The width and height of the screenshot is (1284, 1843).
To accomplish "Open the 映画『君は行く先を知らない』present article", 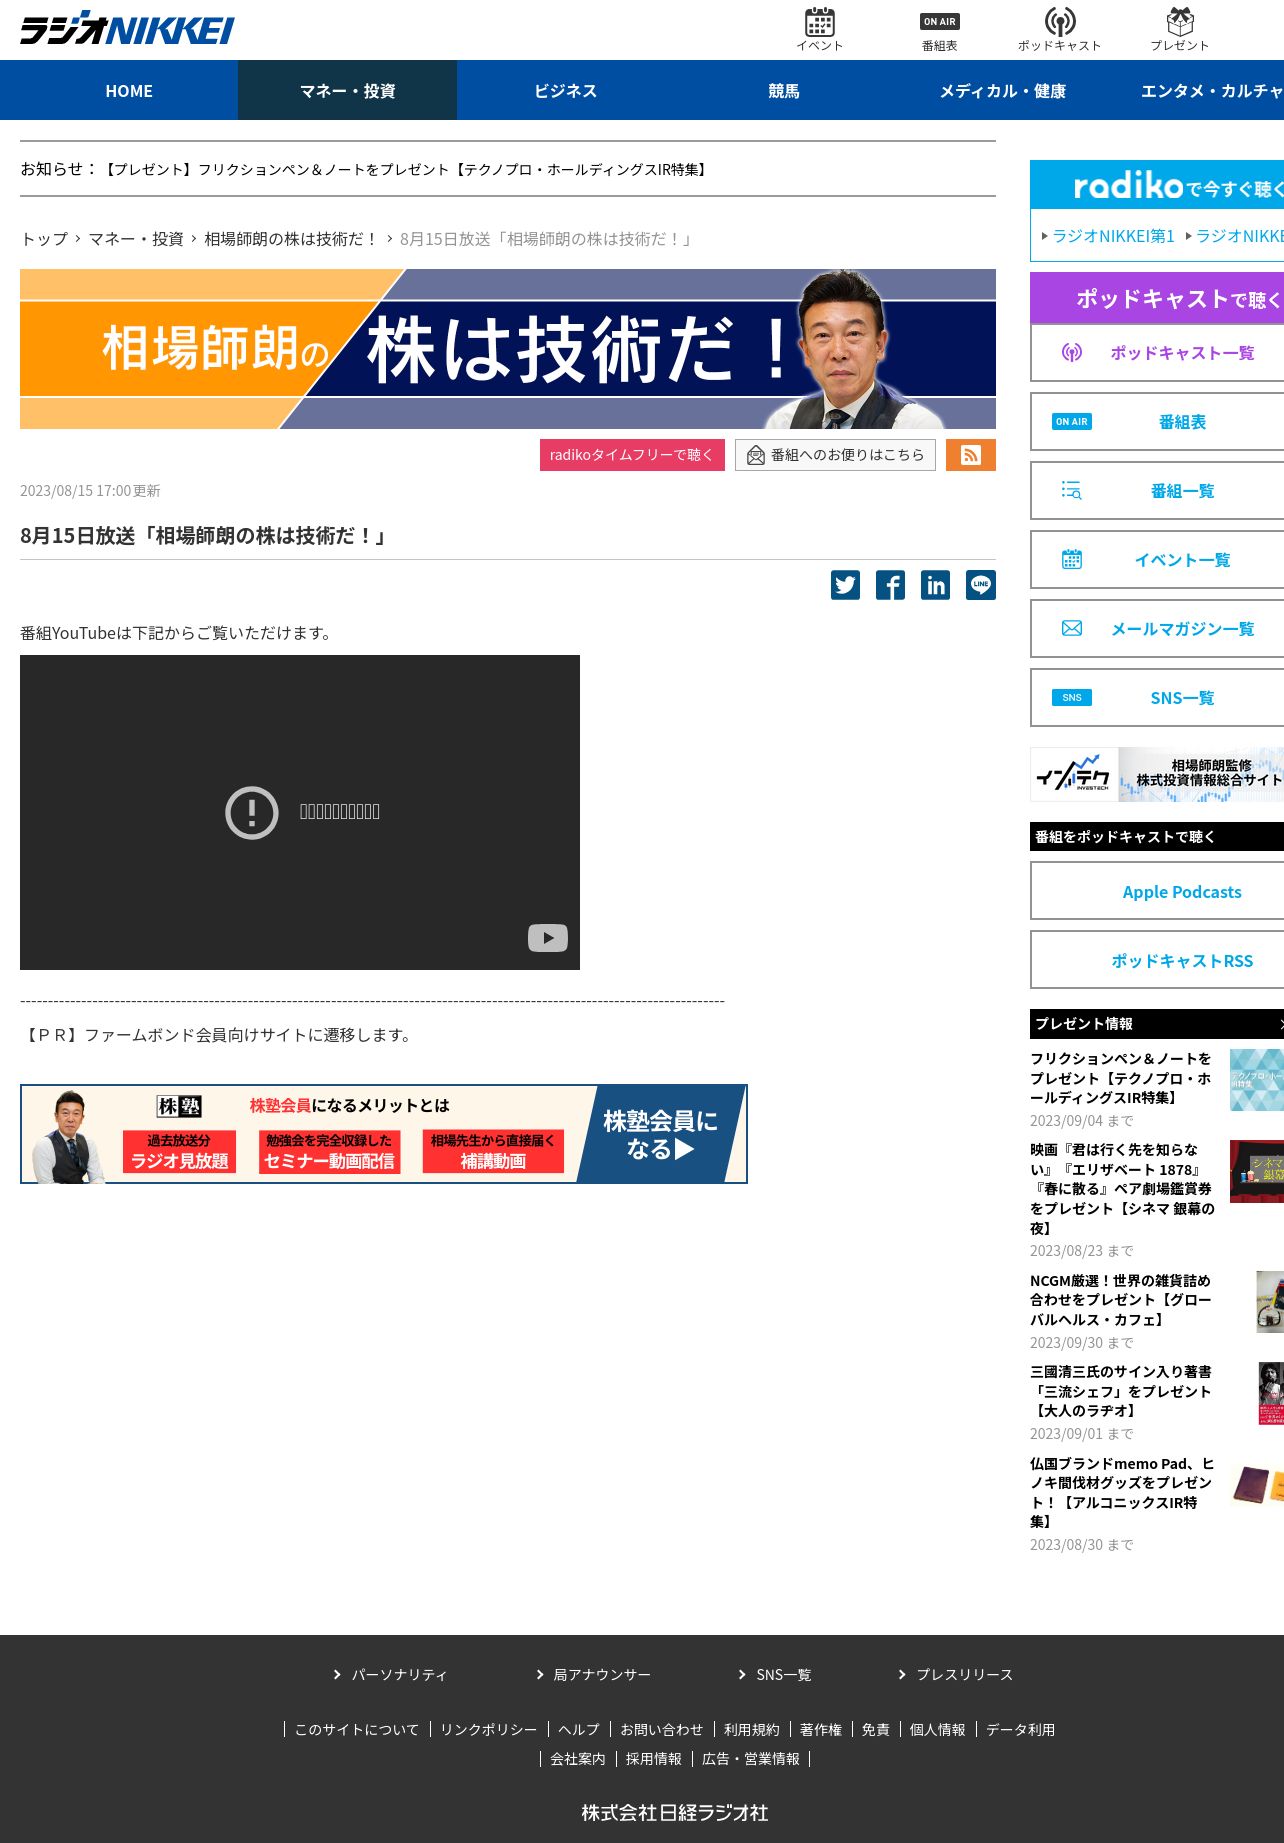I will pyautogui.click(x=1122, y=1189).
